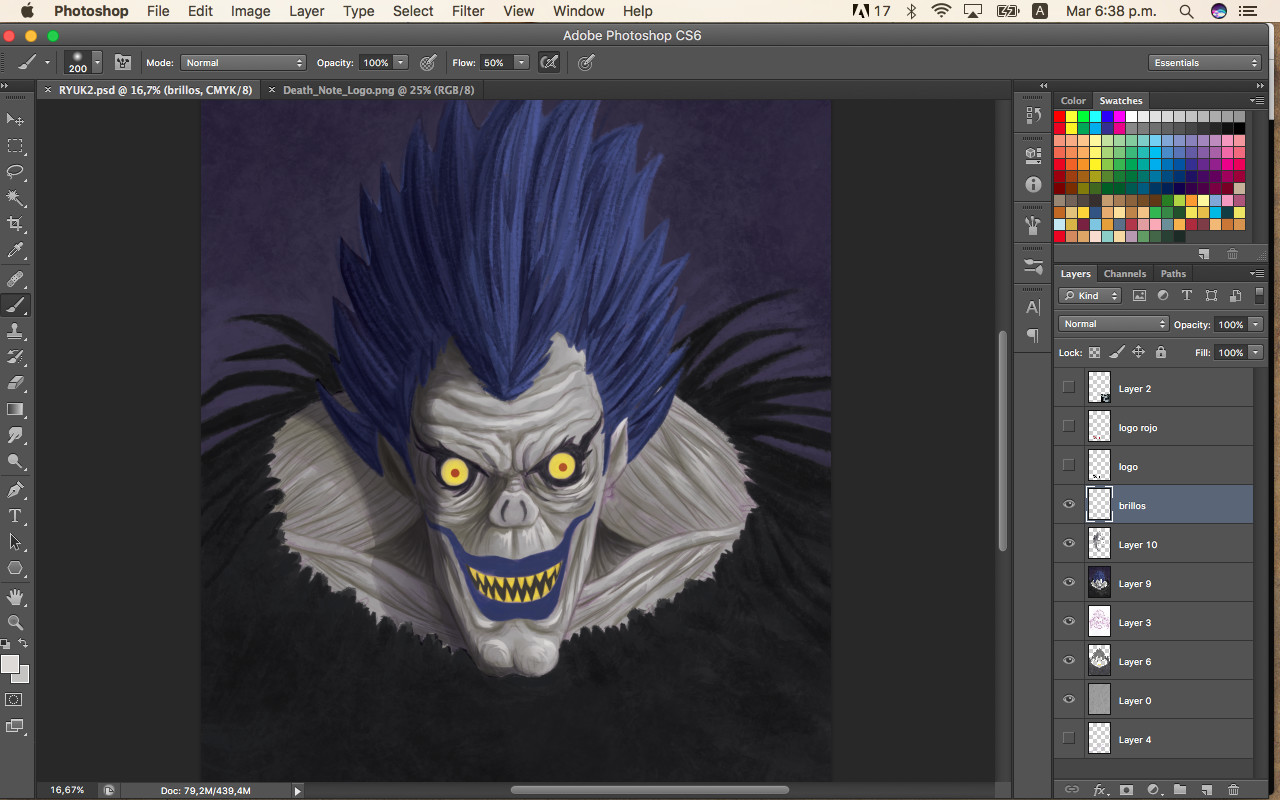
Task: Open the Brush panel toggle icon
Action: [123, 62]
